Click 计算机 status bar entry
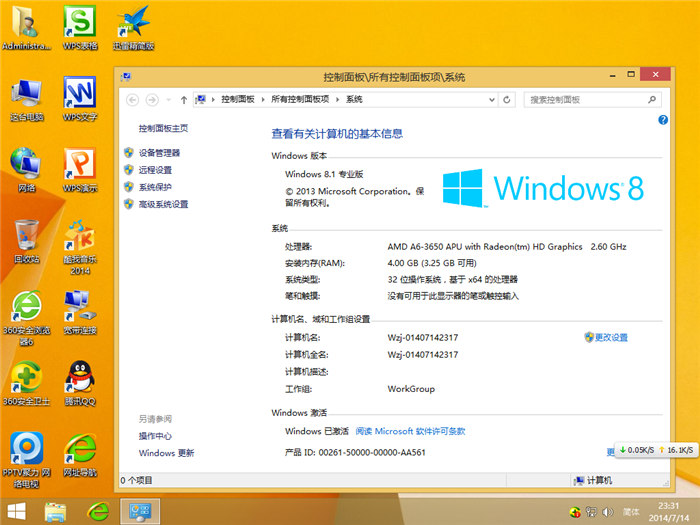The image size is (700, 525). click(593, 480)
